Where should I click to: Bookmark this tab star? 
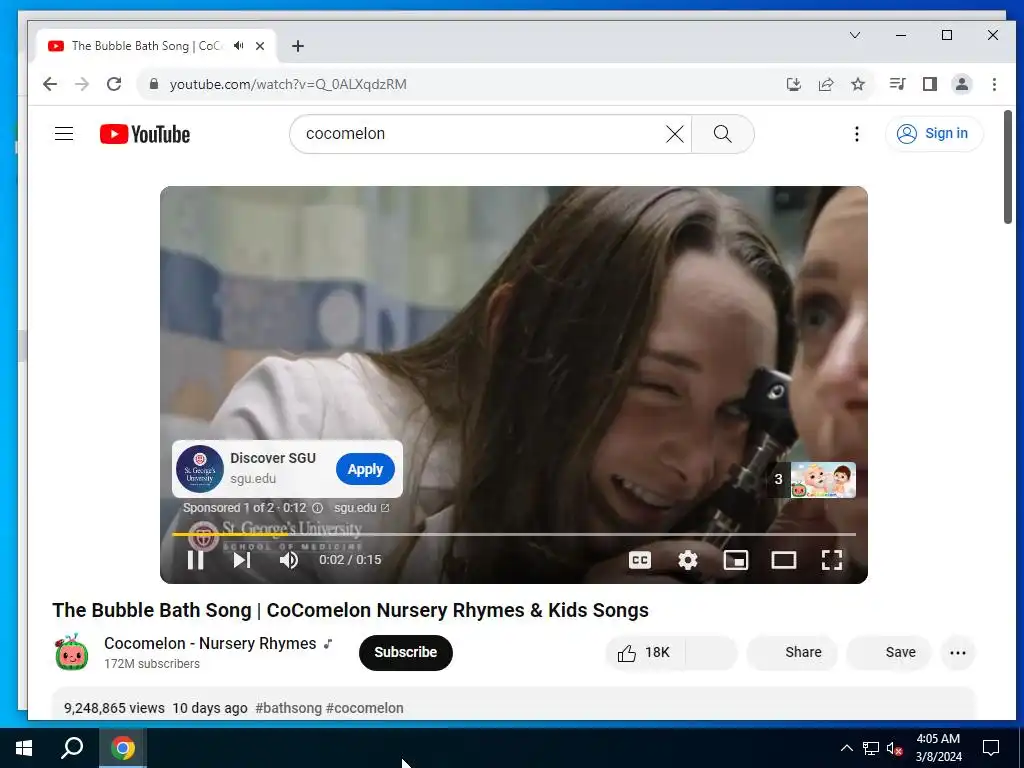858,84
